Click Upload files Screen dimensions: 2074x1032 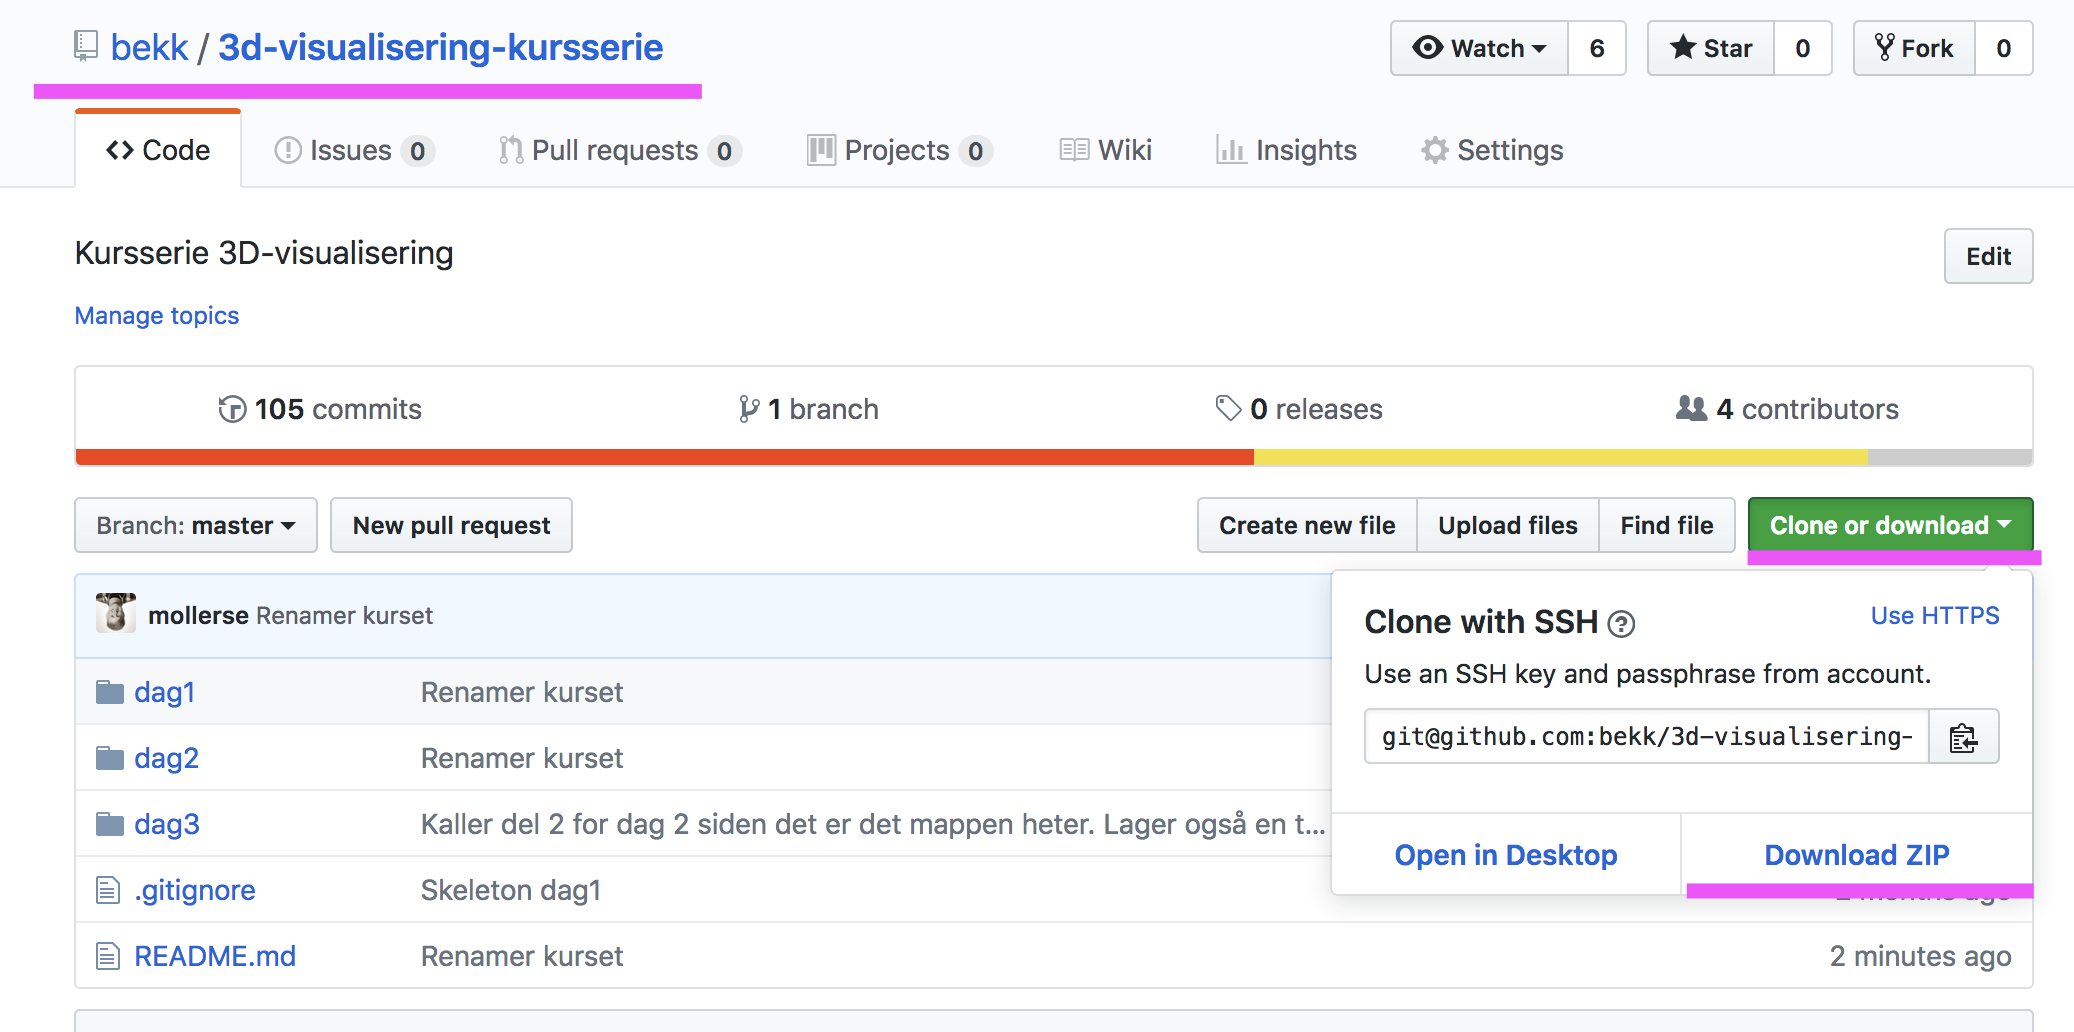coord(1508,525)
